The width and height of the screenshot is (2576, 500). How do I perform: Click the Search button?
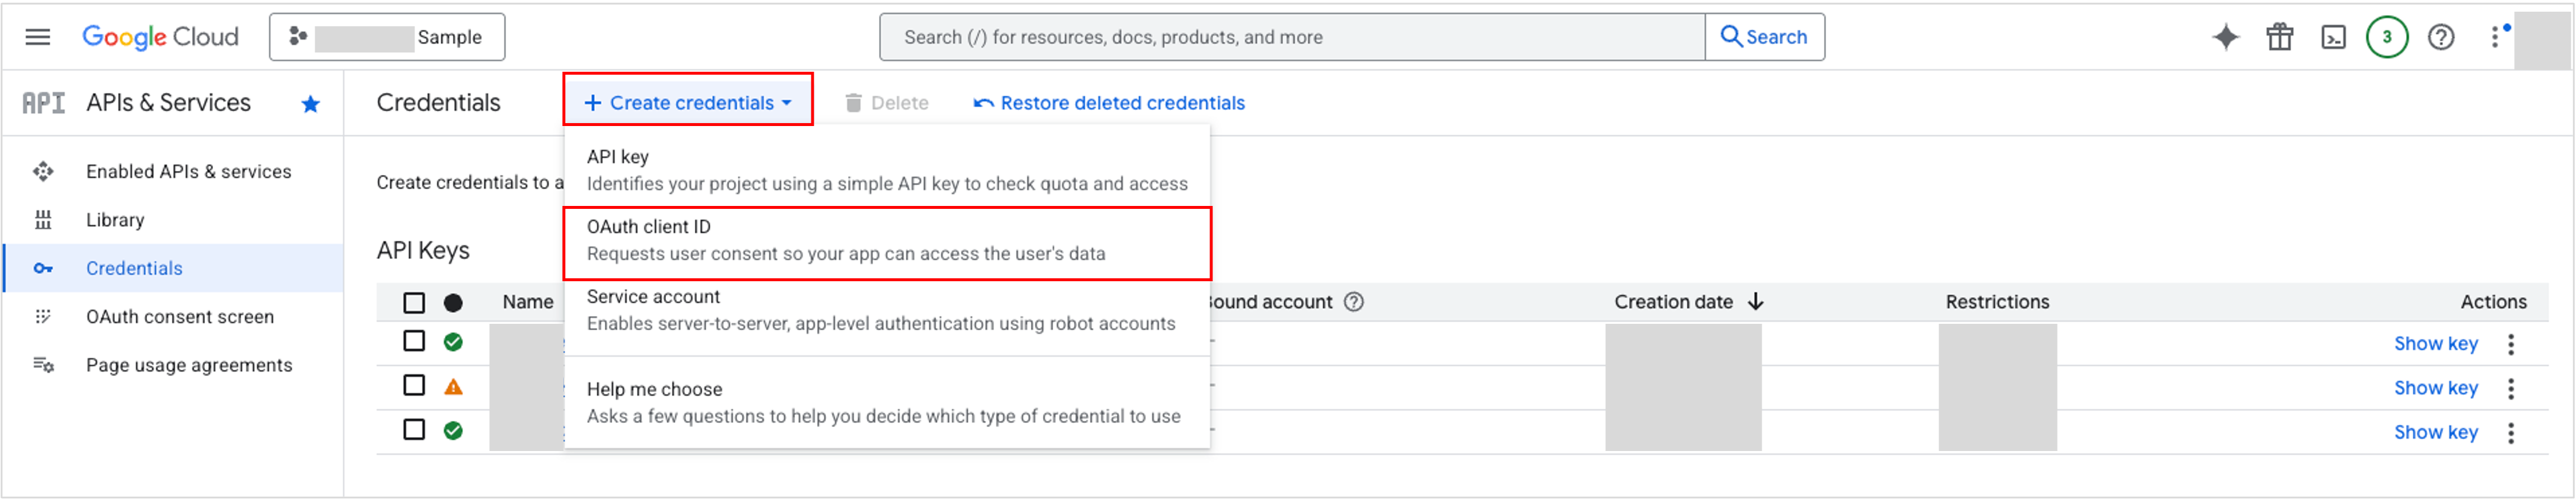coord(1765,37)
